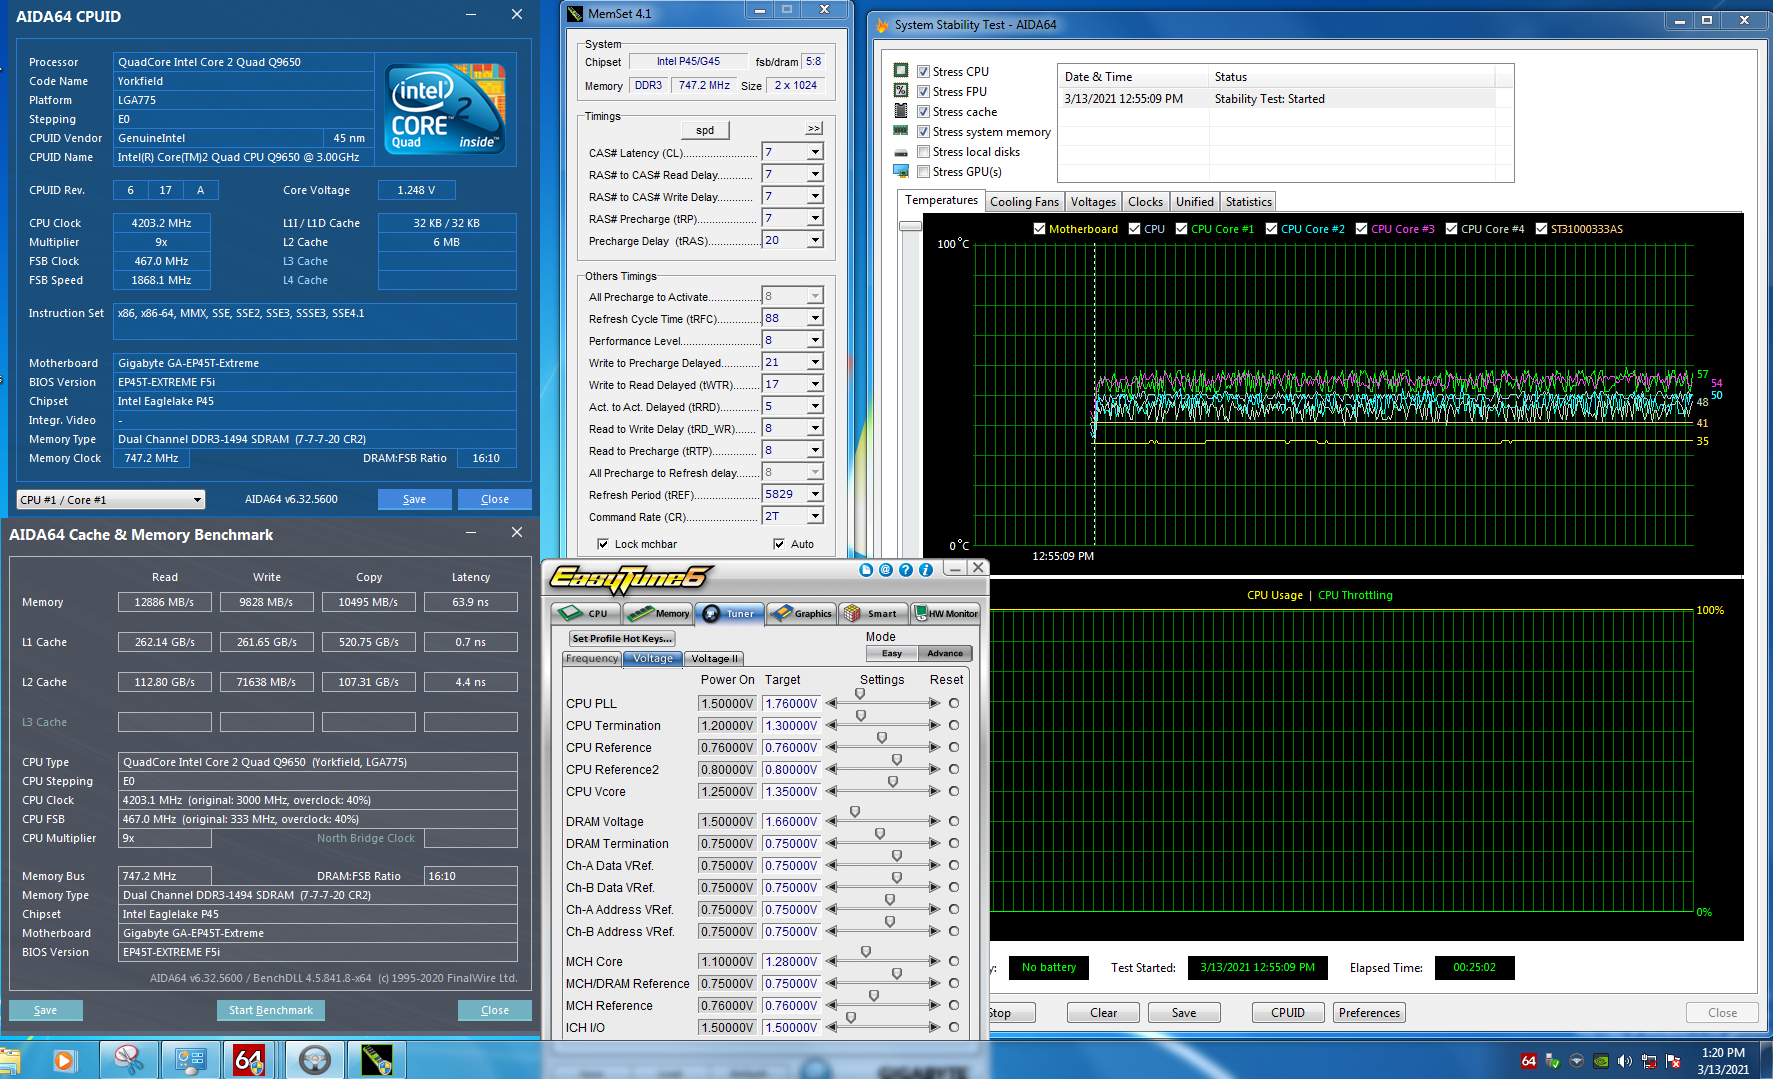The image size is (1773, 1079).
Task: Click the NVIDIA system tray icon
Action: 1601,1061
